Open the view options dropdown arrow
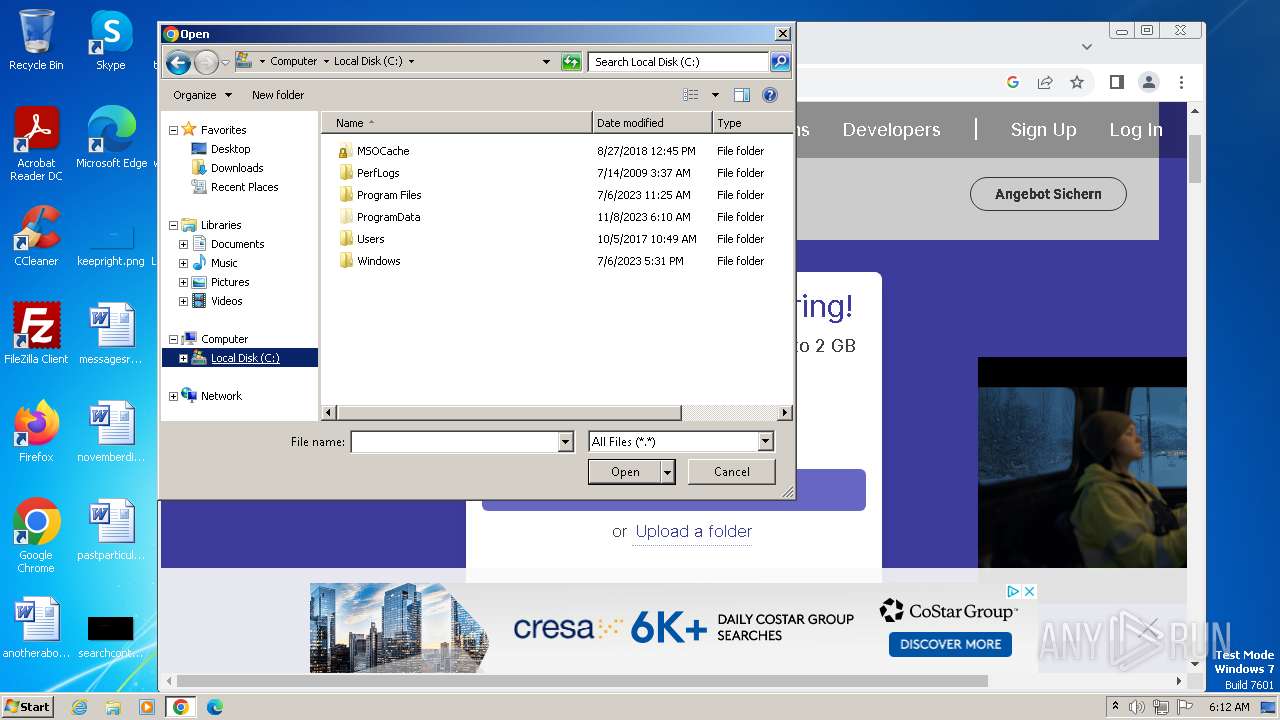 715,95
